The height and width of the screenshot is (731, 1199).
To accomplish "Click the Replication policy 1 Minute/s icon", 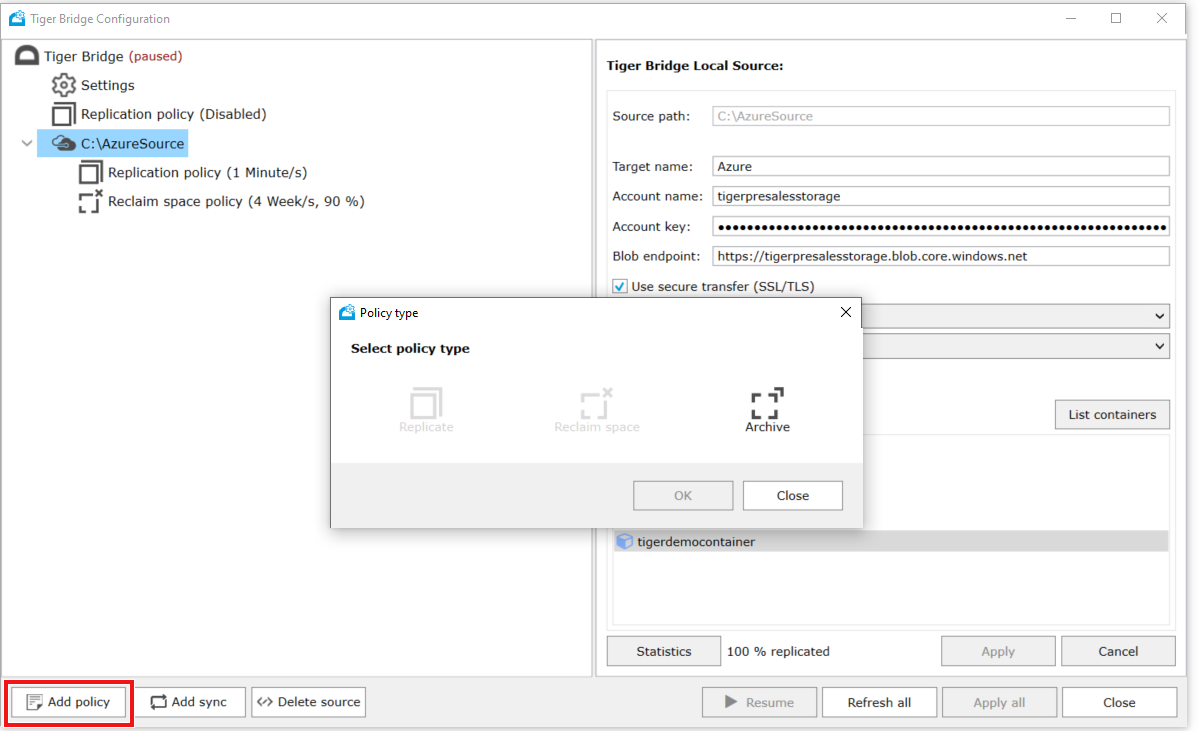I will point(90,172).
